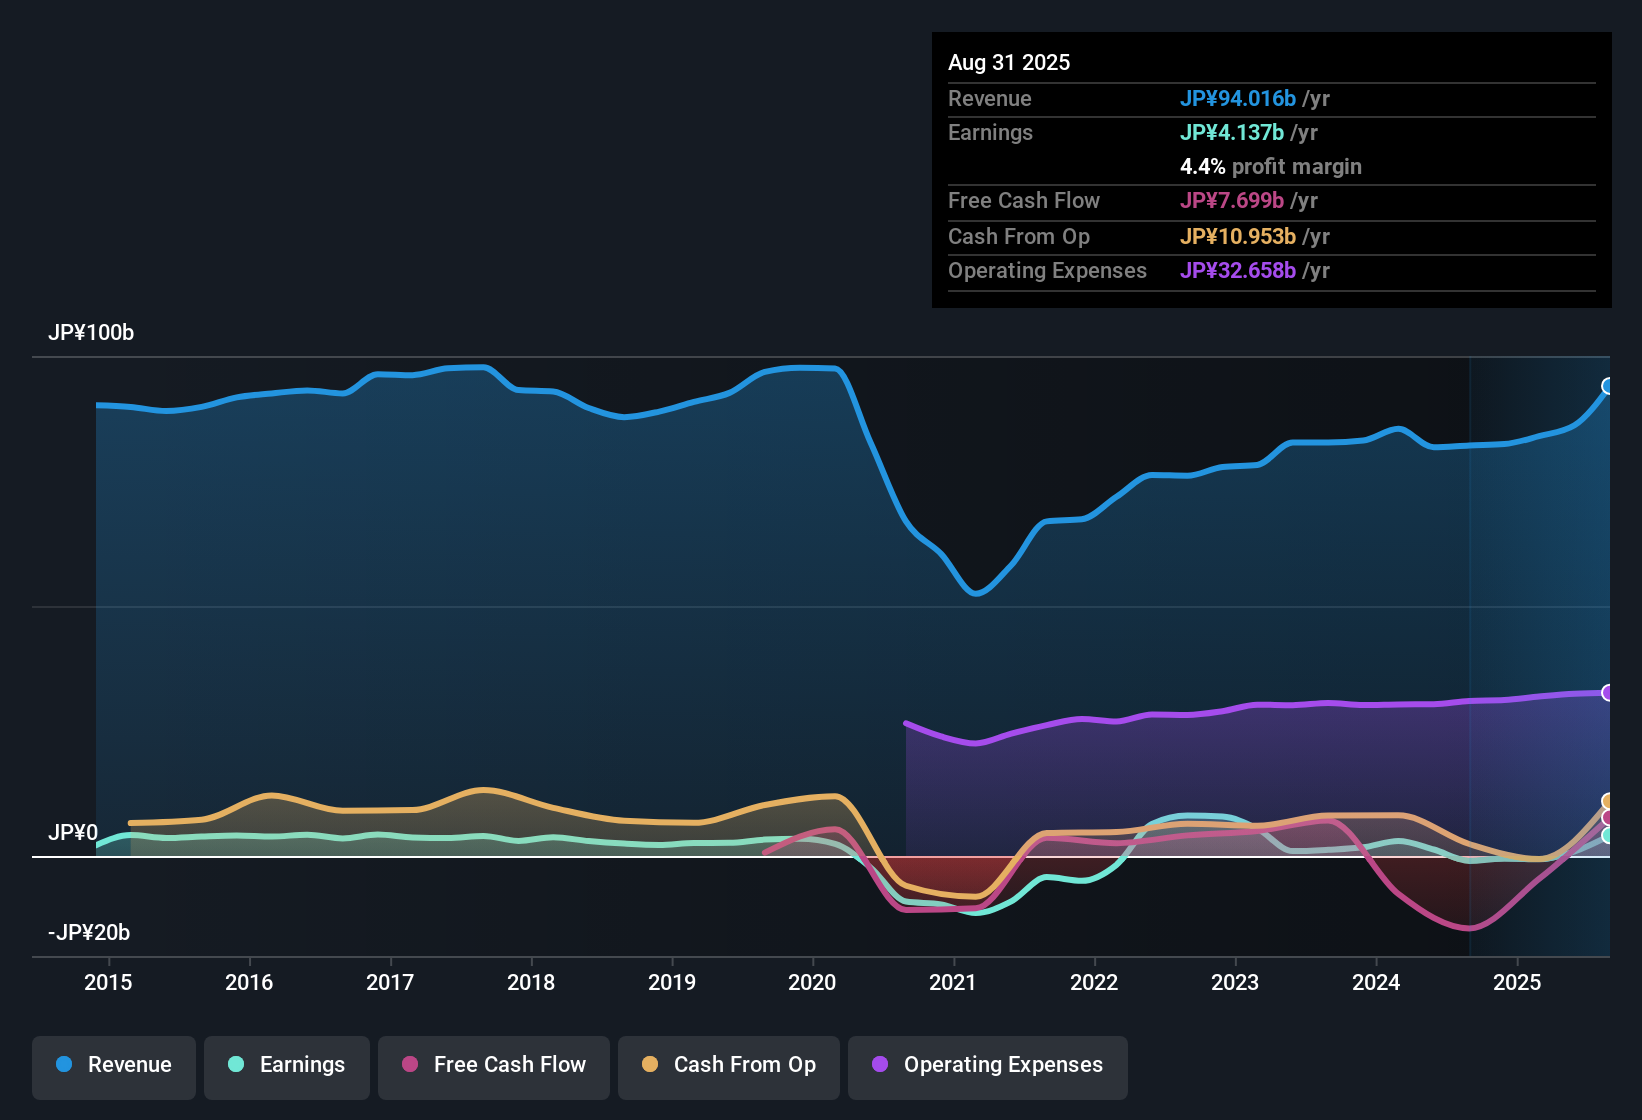This screenshot has height=1120, width=1642.
Task: Click the purple Operating Expenses legend dot
Action: 880,1065
